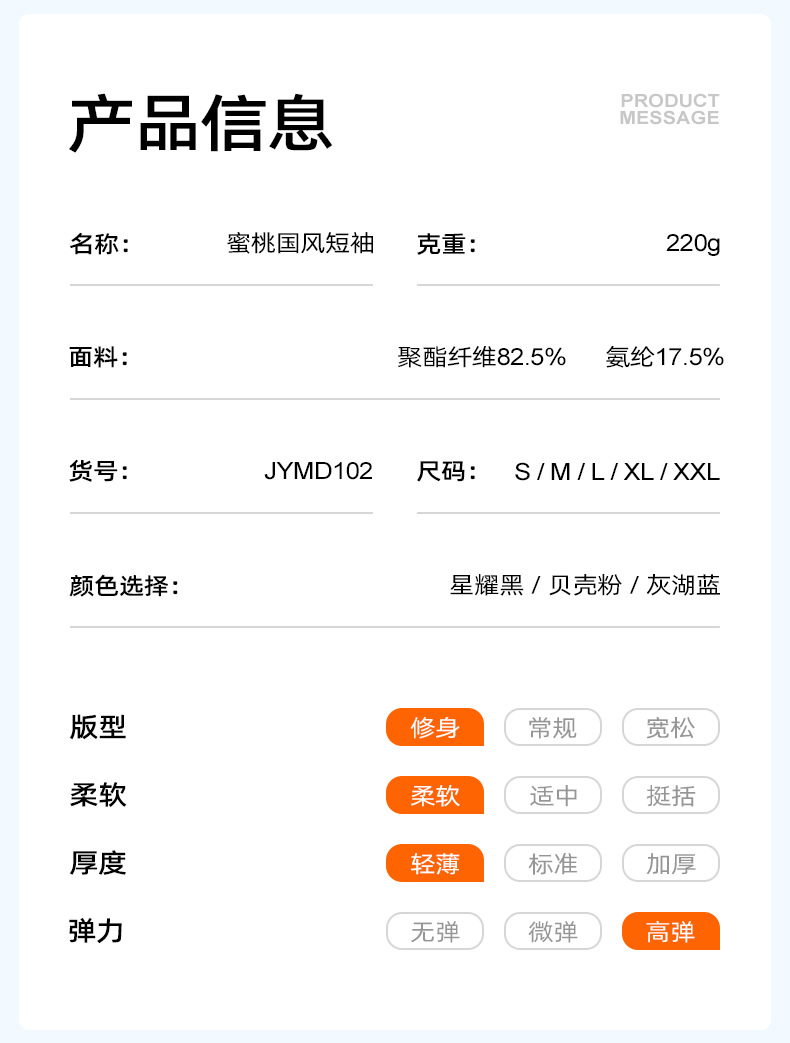This screenshot has height=1043, width=790.
Task: Click the PRODUCT MESSAGE caption text
Action: click(669, 109)
